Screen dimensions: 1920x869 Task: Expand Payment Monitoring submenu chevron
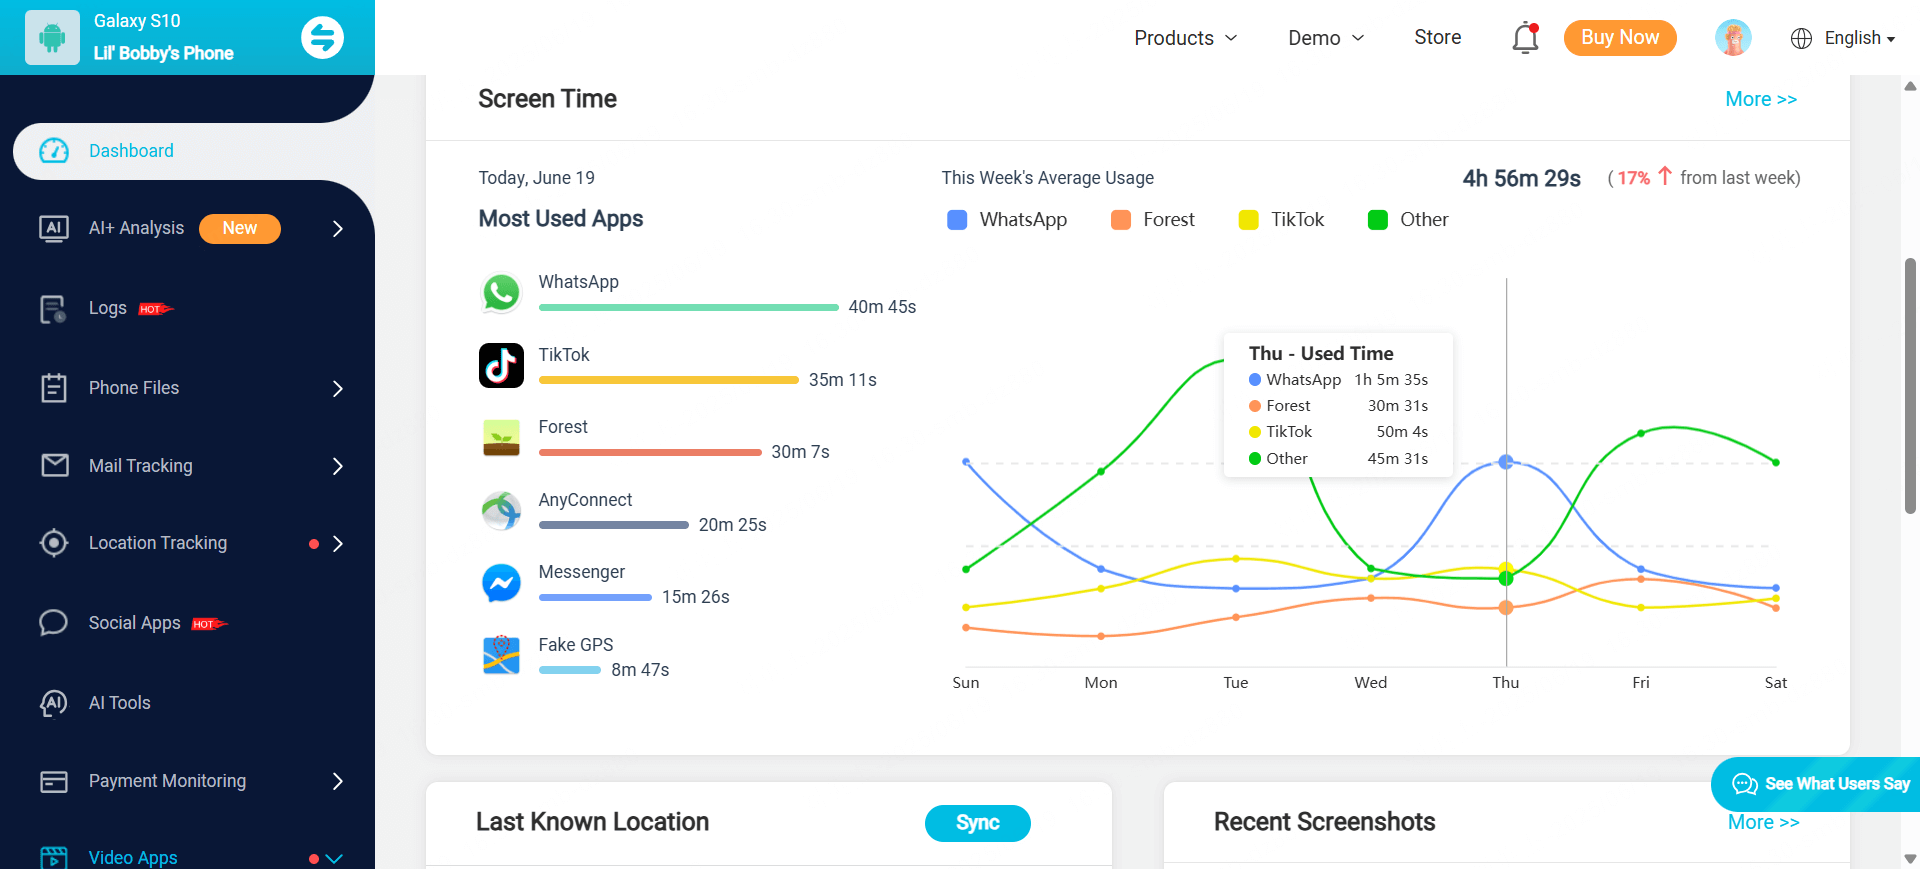(x=338, y=781)
